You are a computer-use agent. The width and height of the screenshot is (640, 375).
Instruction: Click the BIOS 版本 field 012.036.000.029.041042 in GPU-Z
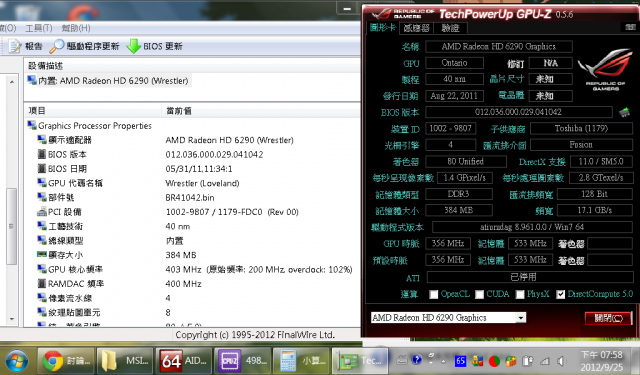pos(519,112)
